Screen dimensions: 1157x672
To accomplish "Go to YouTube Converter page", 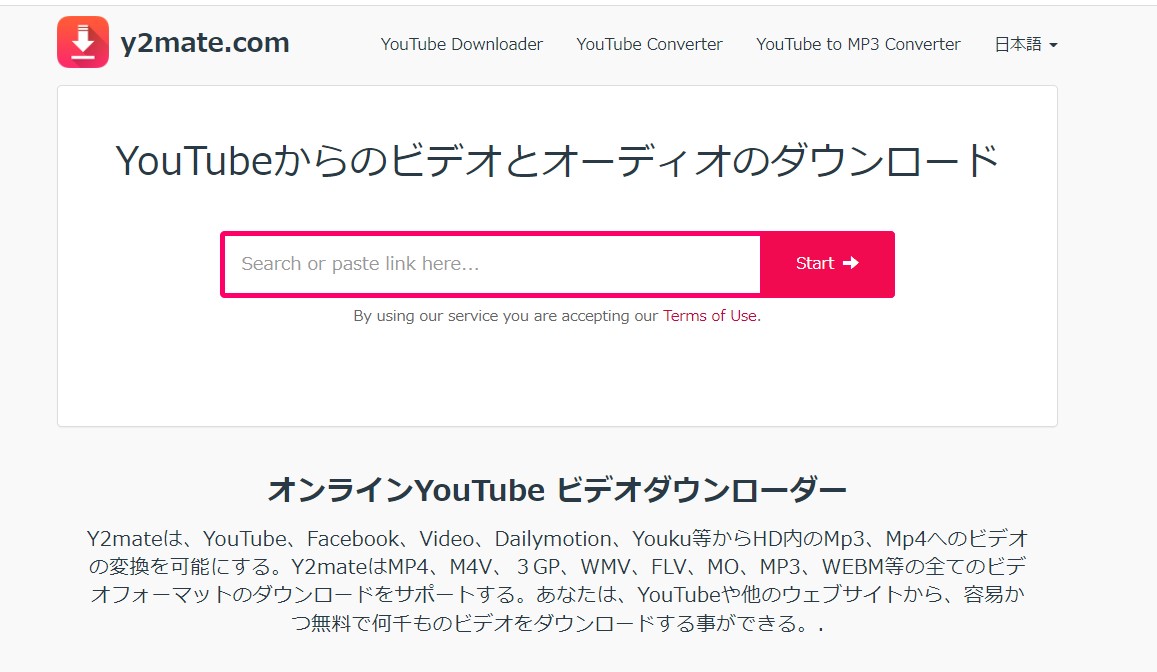I will coord(649,44).
